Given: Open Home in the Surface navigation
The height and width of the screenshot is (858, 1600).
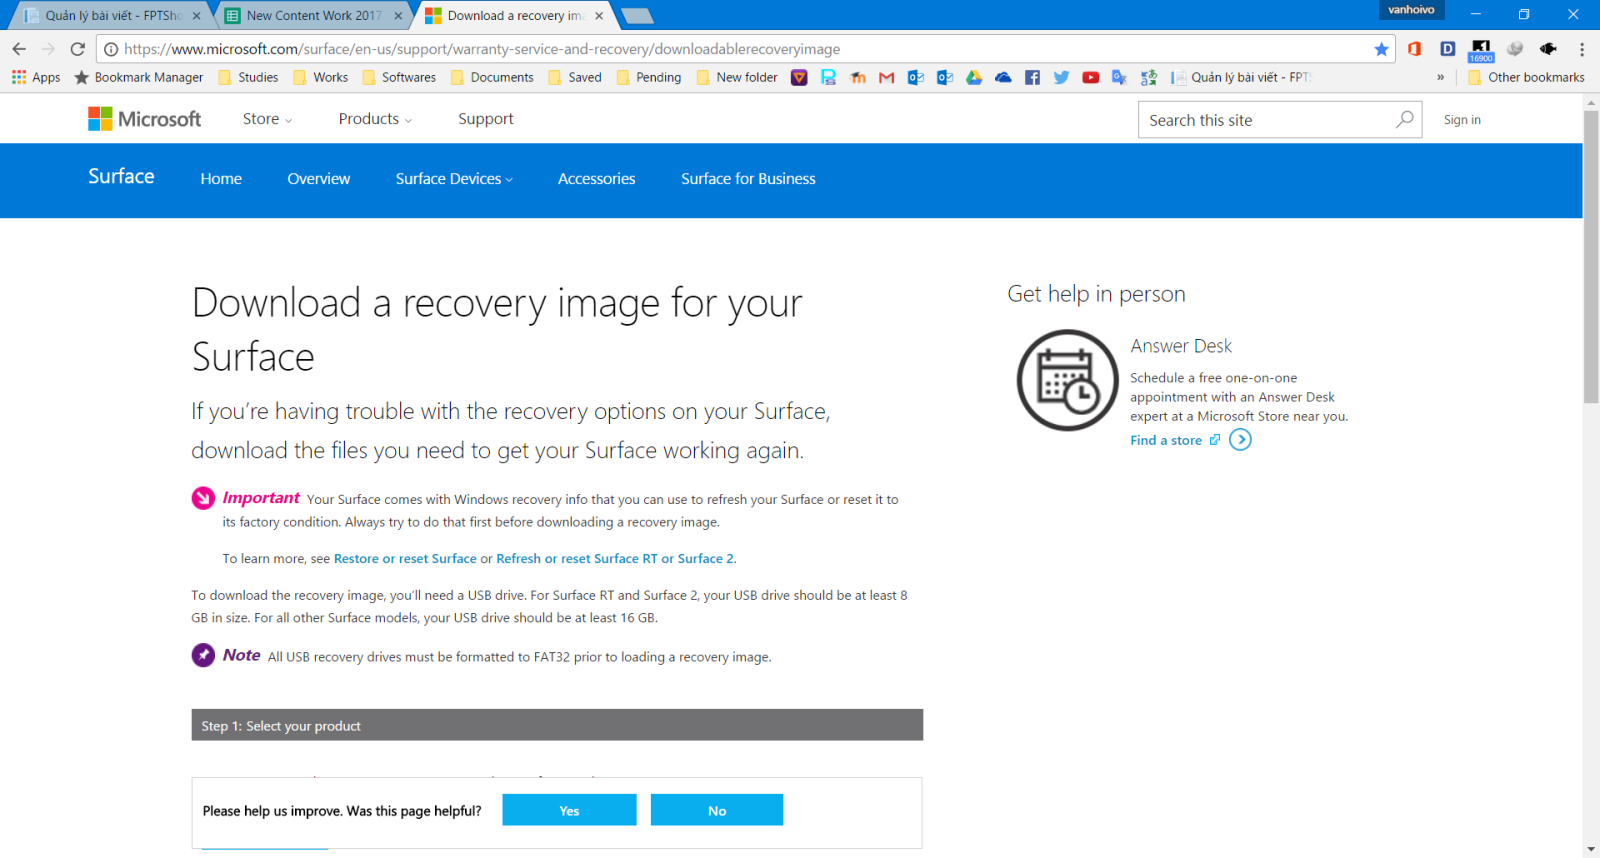Looking at the screenshot, I should (221, 179).
